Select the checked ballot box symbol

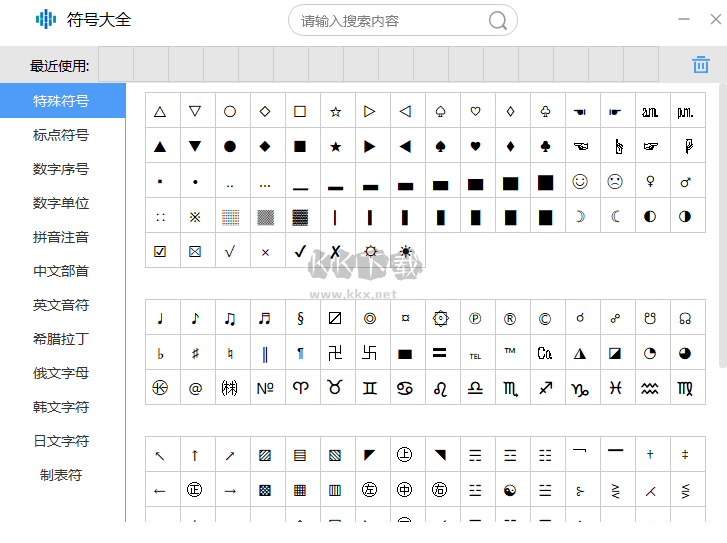click(x=160, y=252)
